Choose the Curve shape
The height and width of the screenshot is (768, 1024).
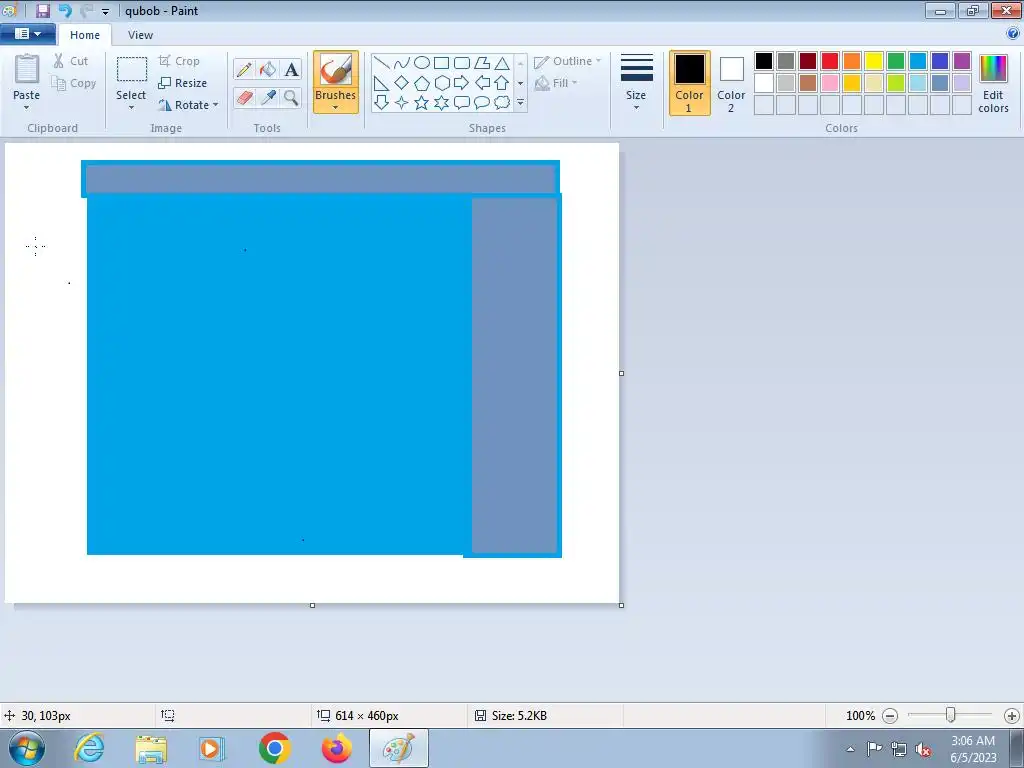pos(402,63)
